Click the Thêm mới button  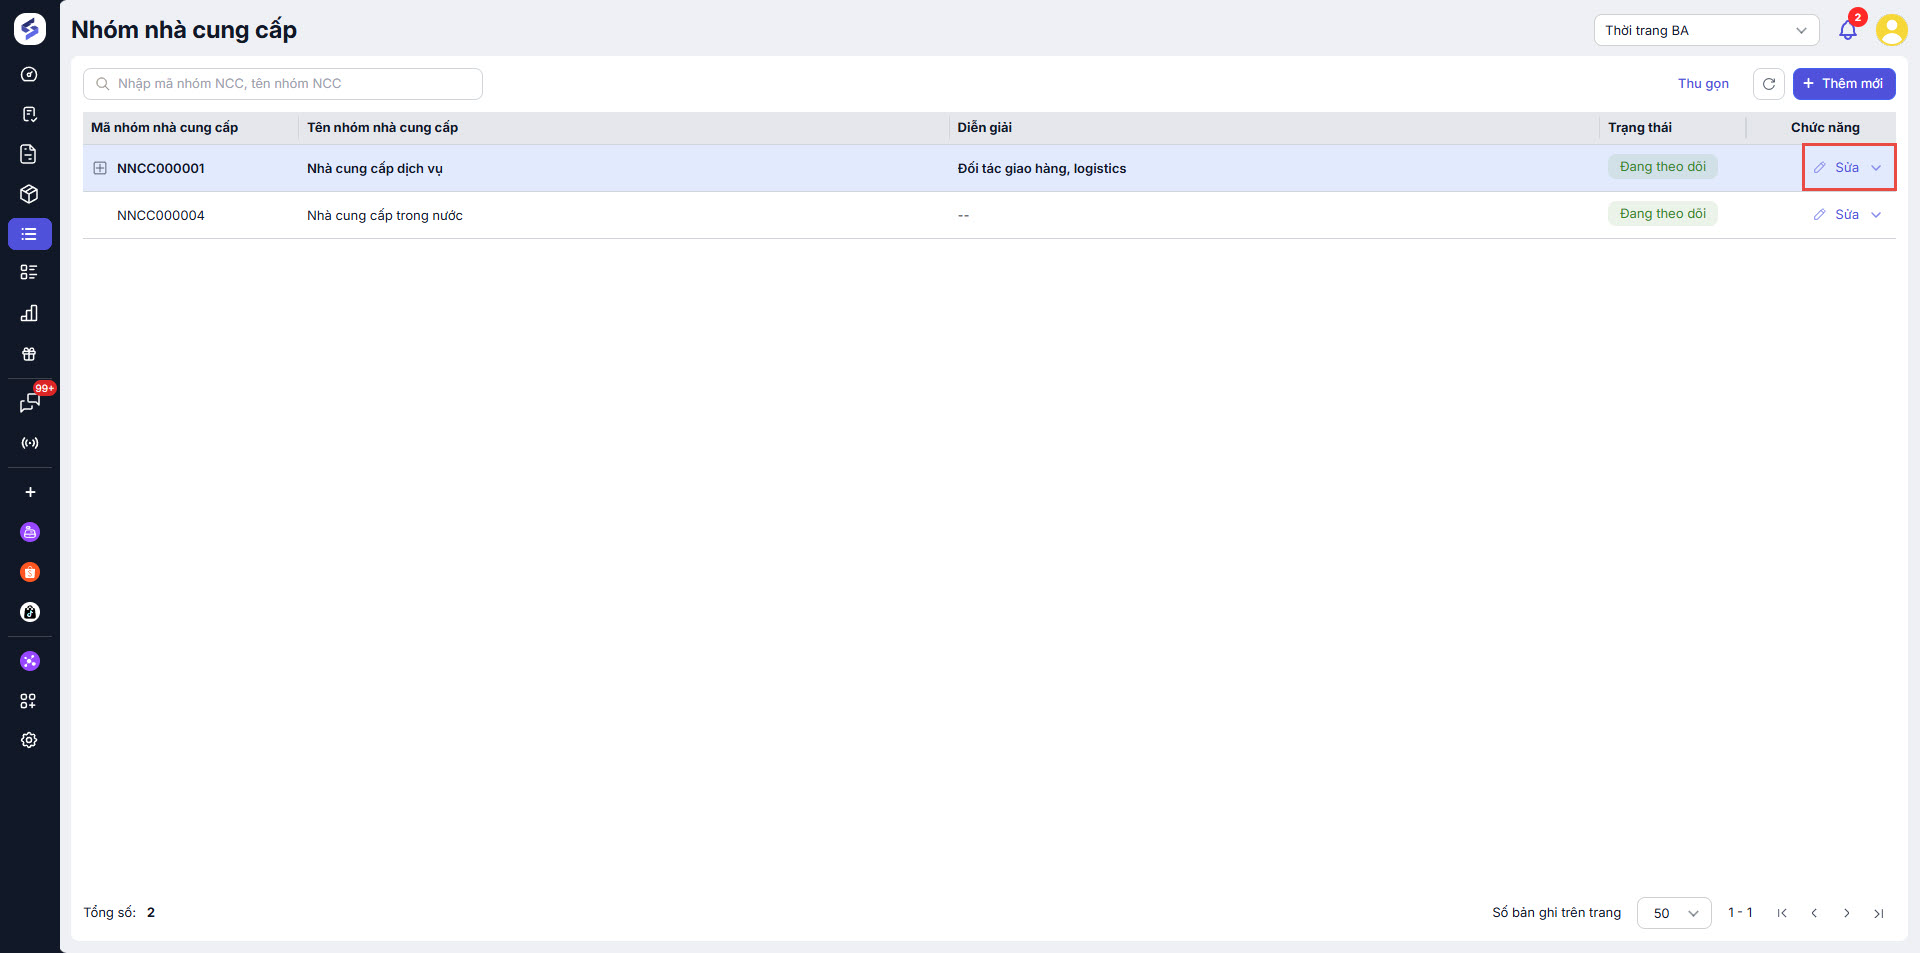tap(1844, 84)
